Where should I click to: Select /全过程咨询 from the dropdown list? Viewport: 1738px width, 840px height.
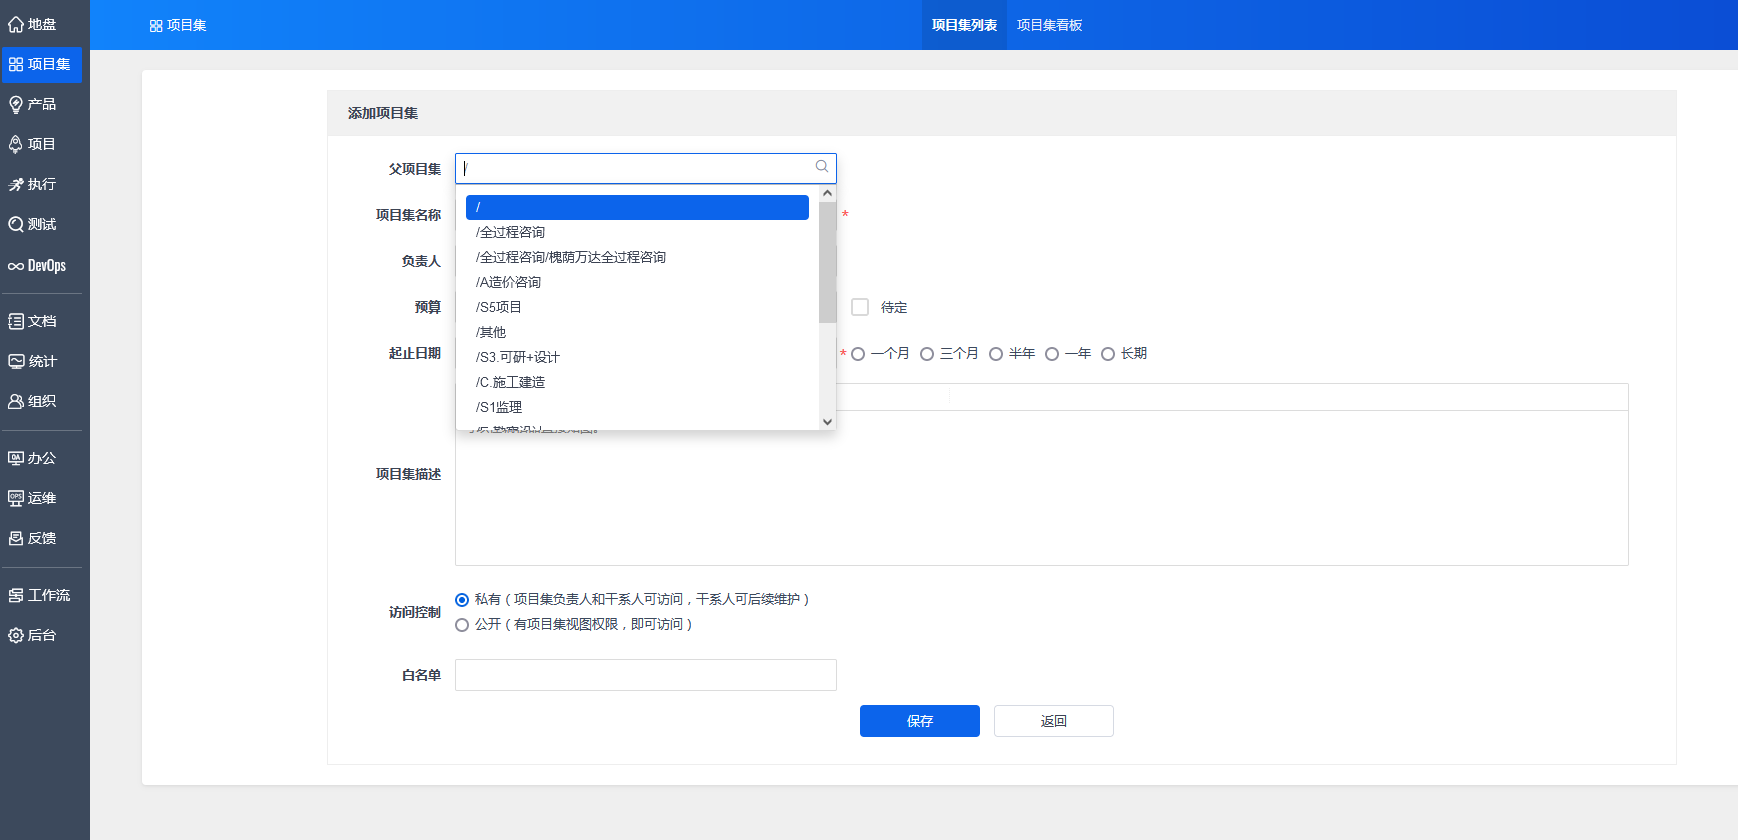[511, 232]
